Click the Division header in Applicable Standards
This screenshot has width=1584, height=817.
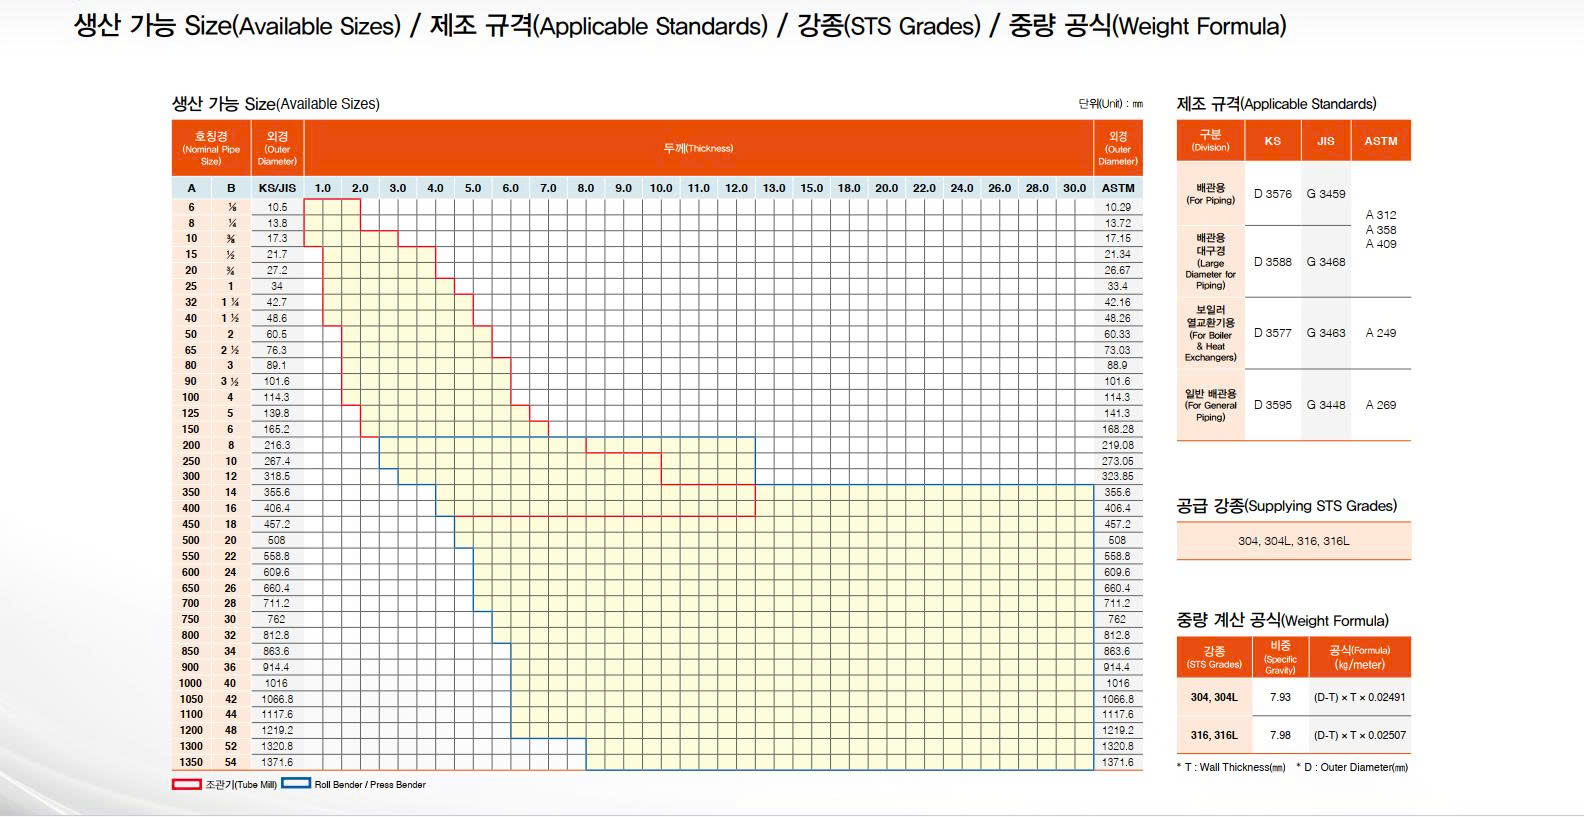coord(1210,141)
